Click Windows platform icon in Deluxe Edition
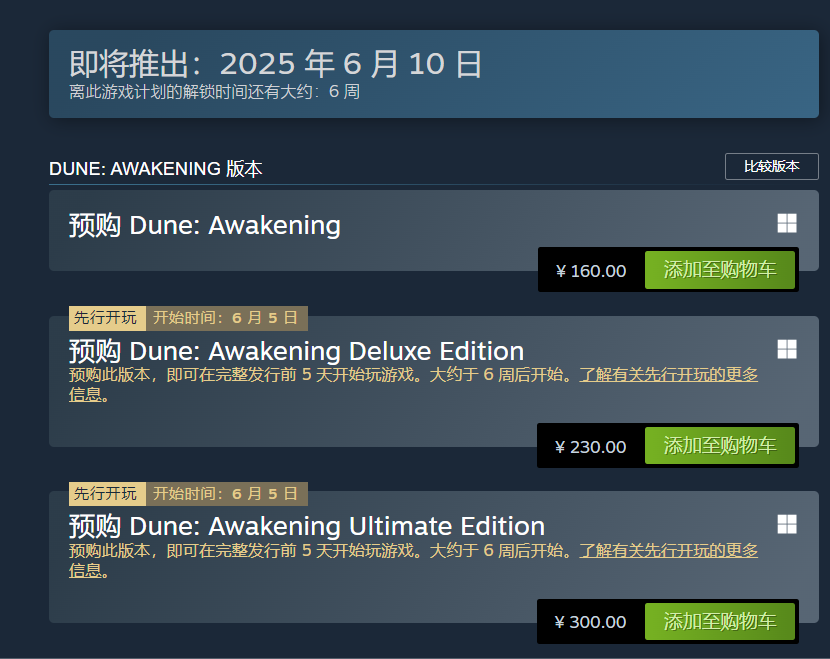 (787, 349)
